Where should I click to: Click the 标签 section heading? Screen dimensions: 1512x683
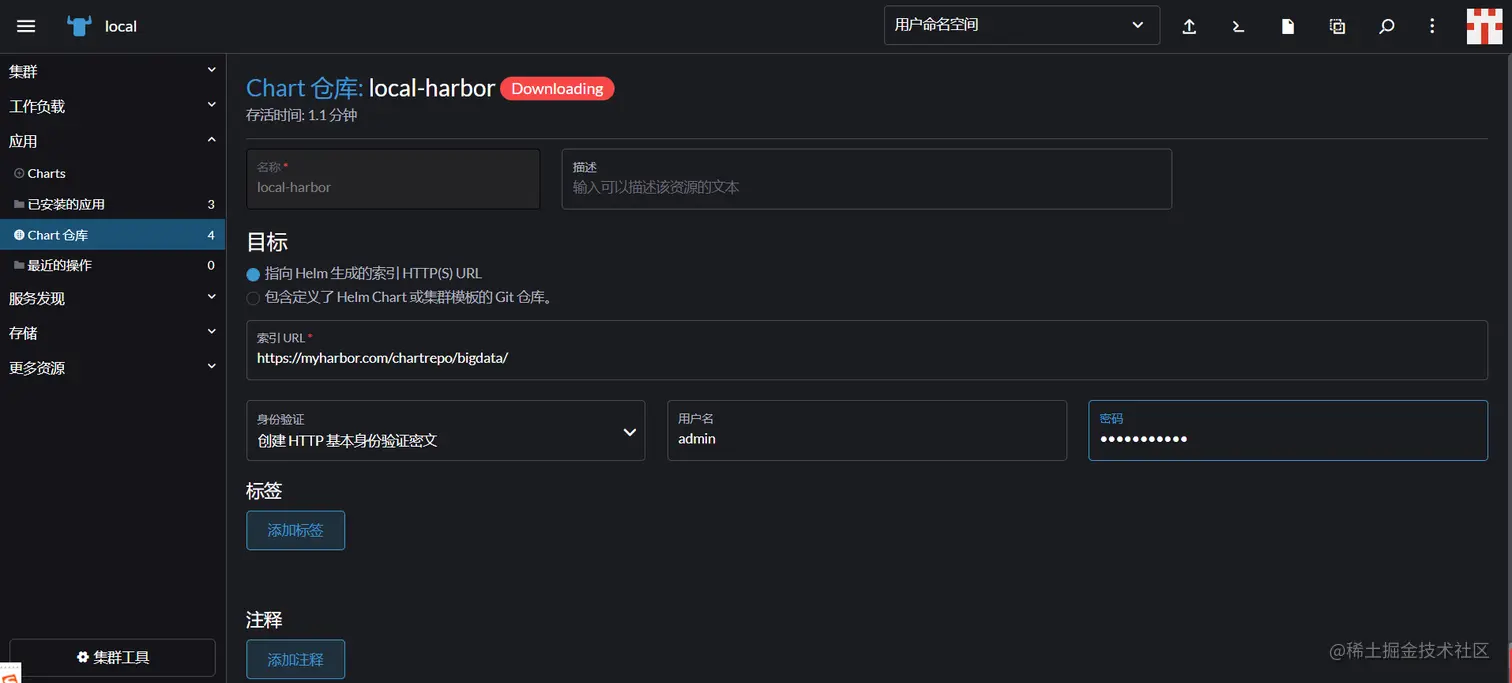coord(264,491)
